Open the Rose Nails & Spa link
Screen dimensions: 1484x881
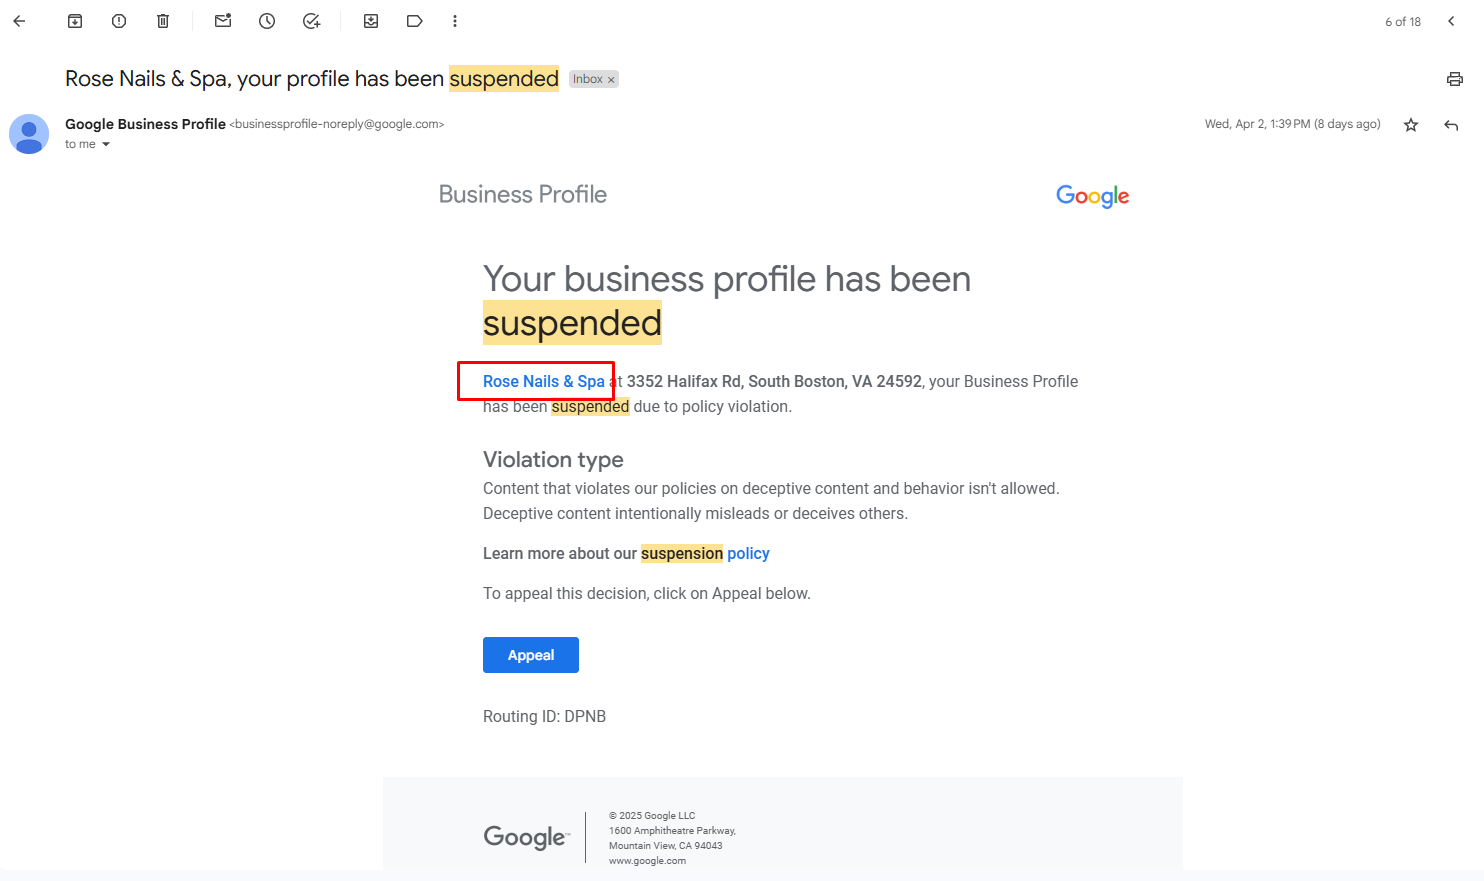(x=544, y=381)
